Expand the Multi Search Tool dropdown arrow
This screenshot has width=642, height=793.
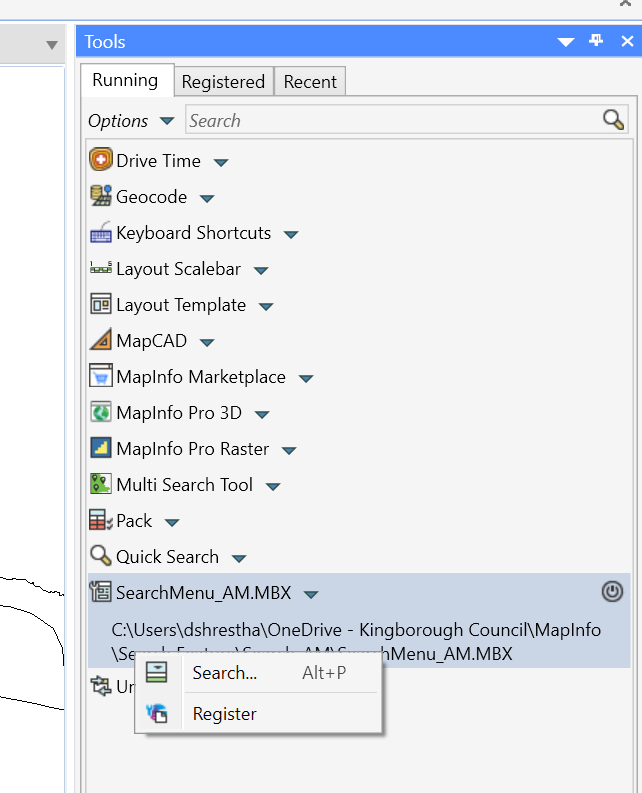coord(273,487)
